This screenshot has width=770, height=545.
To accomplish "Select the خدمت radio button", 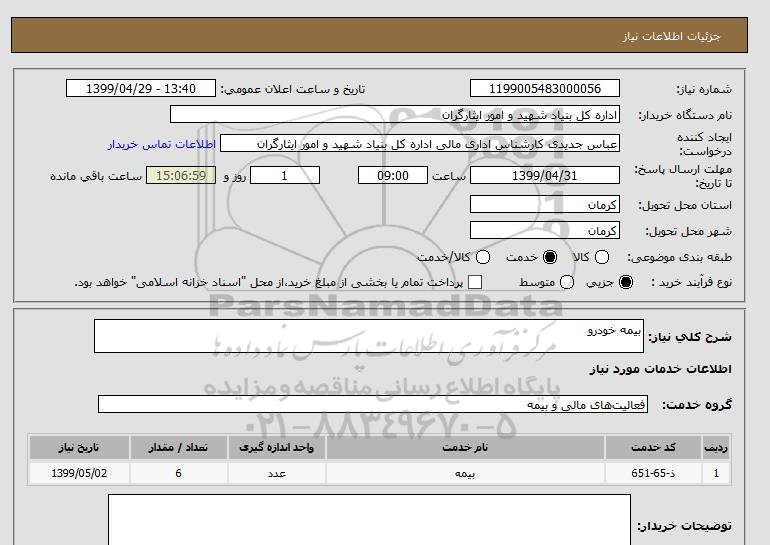I will [x=550, y=257].
